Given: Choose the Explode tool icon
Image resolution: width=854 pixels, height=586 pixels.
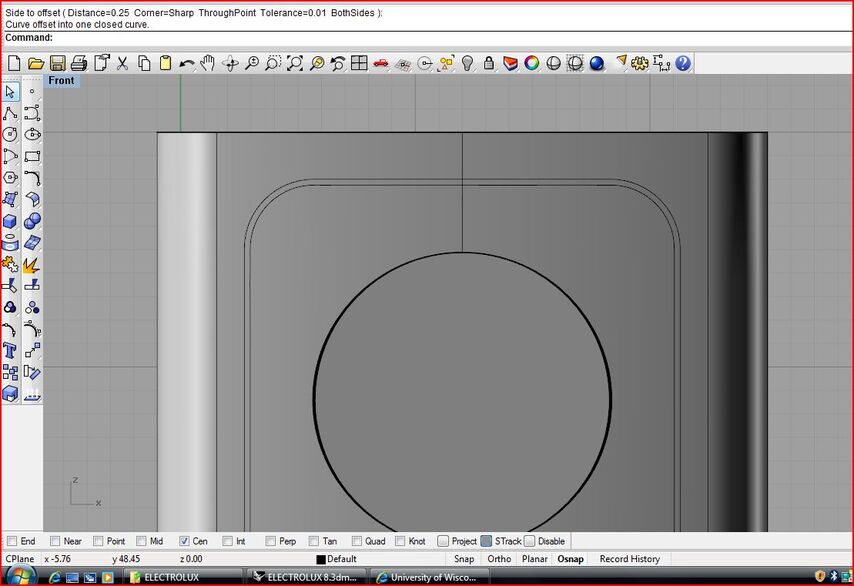Looking at the screenshot, I should (32, 265).
